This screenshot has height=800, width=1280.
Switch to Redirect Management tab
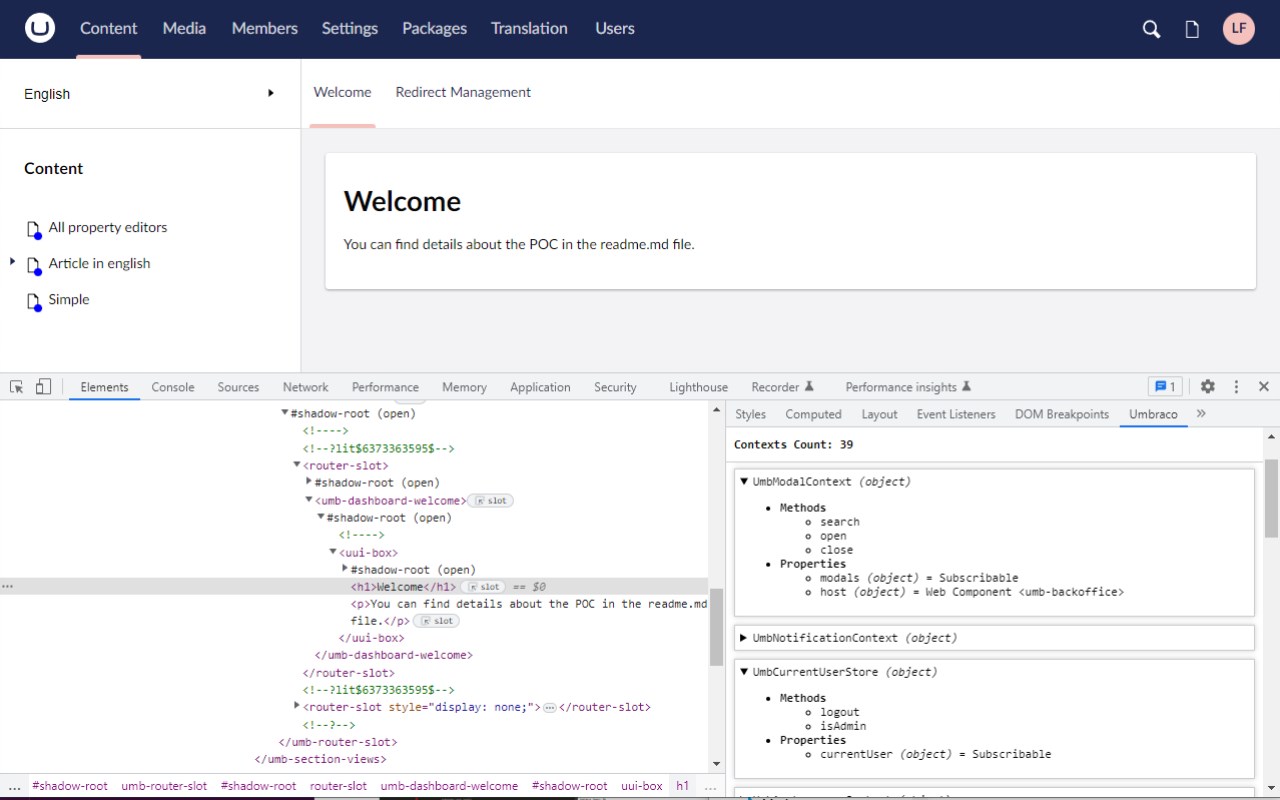pyautogui.click(x=463, y=92)
